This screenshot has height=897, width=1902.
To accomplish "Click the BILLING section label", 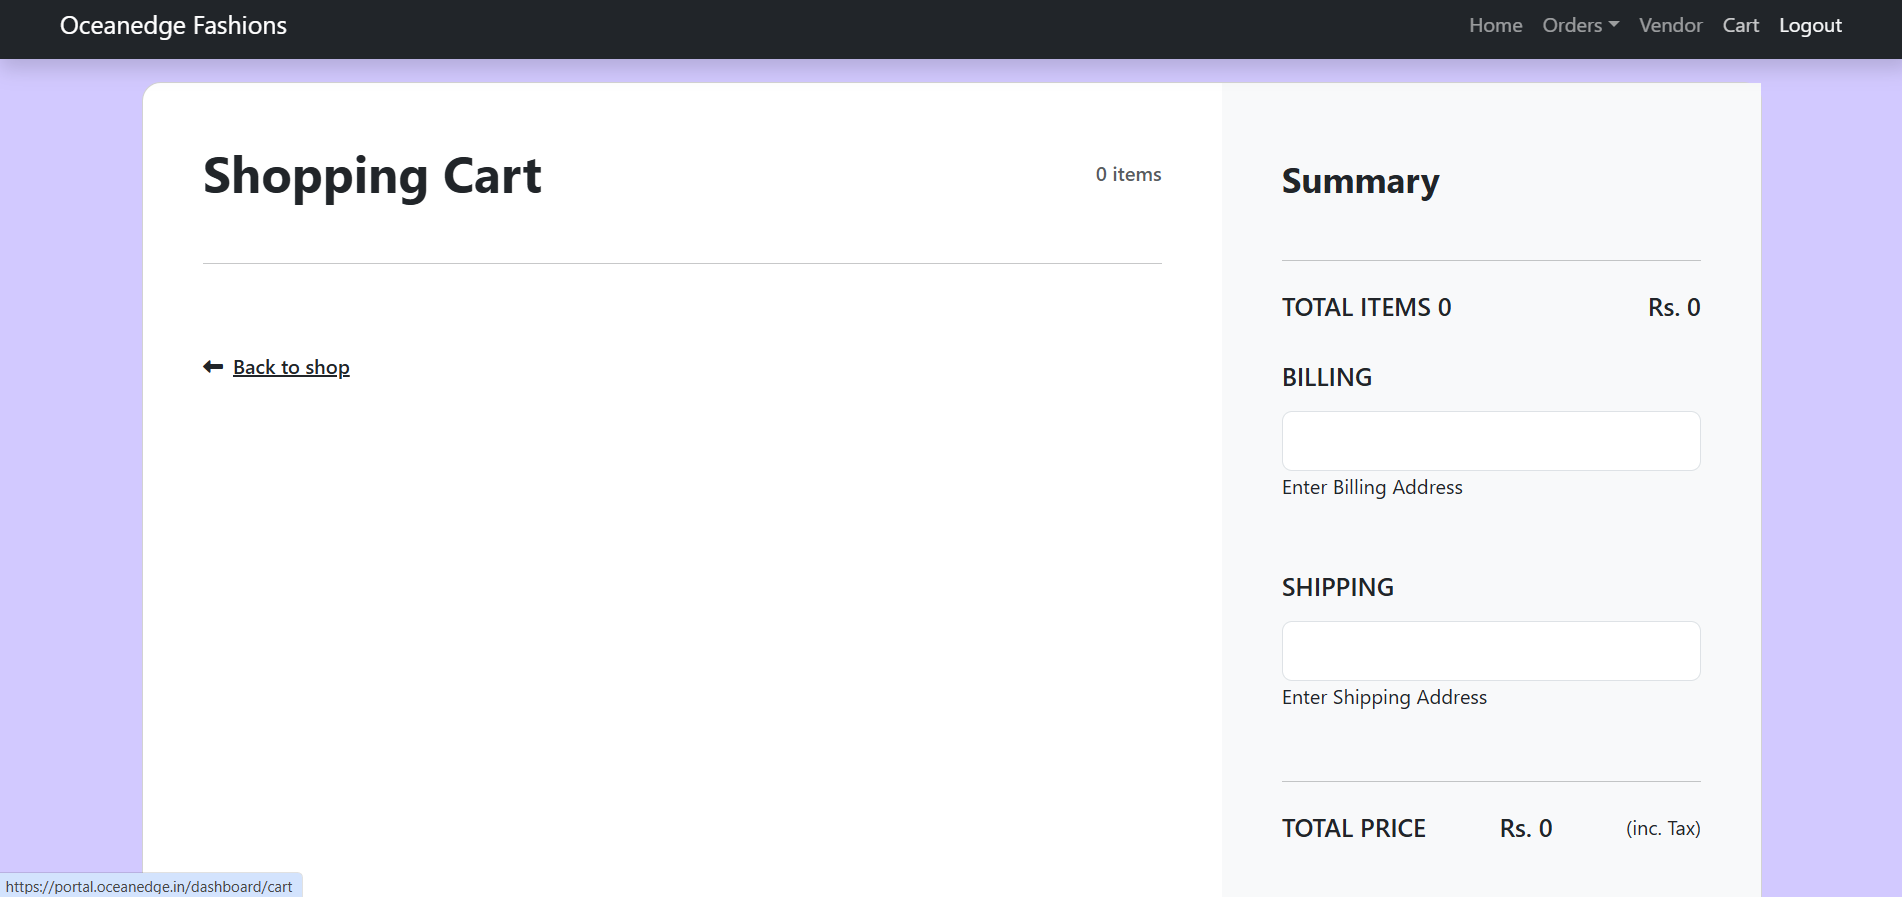I will (x=1327, y=378).
